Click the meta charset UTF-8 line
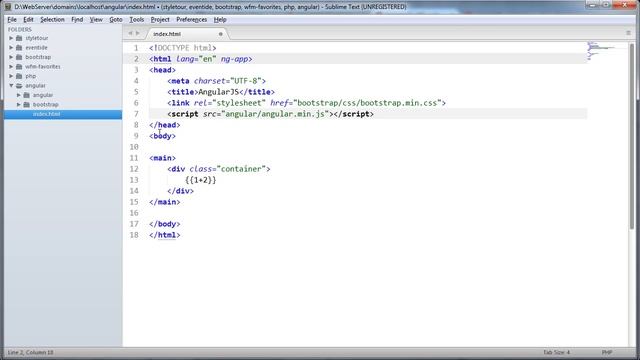The image size is (640, 360). [216, 81]
